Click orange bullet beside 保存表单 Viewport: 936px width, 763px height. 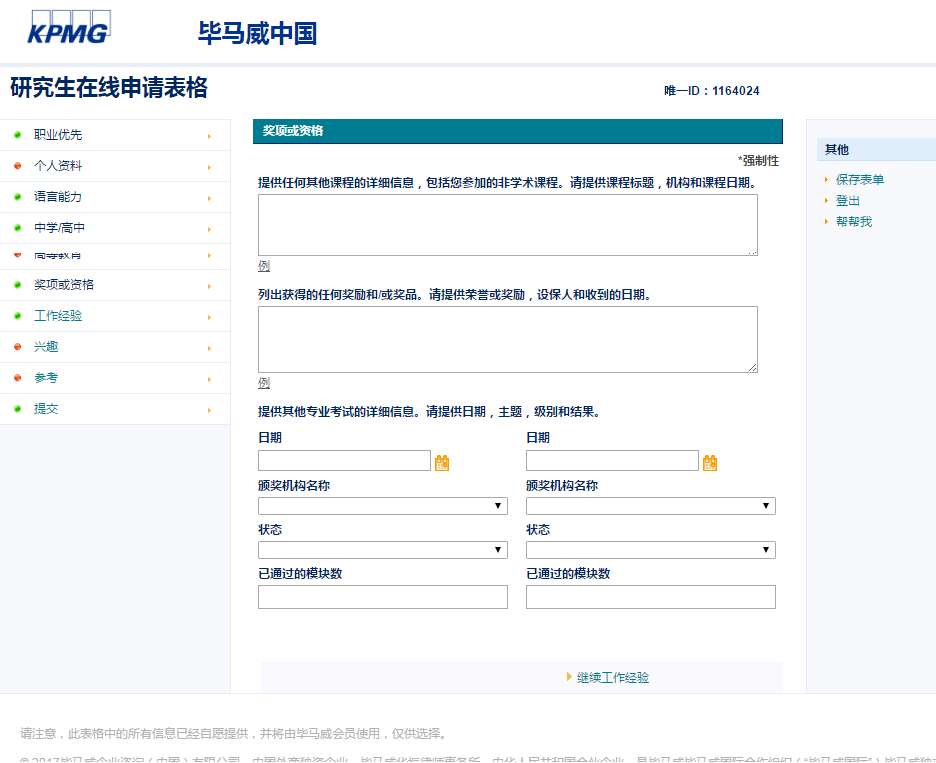(826, 180)
